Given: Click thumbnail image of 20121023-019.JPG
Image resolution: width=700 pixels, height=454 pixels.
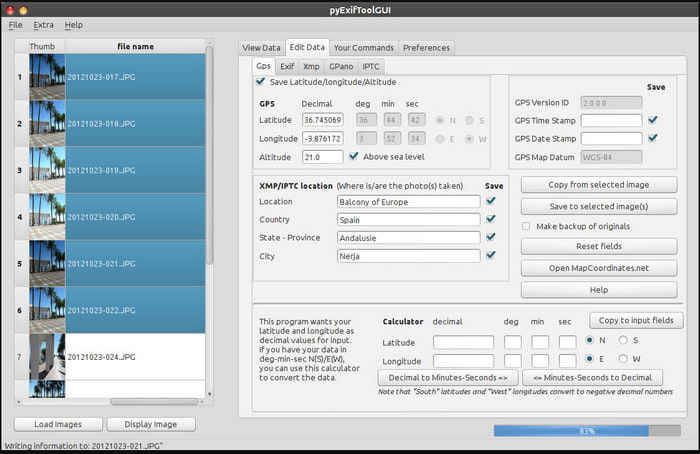Looking at the screenshot, I should 47,170.
